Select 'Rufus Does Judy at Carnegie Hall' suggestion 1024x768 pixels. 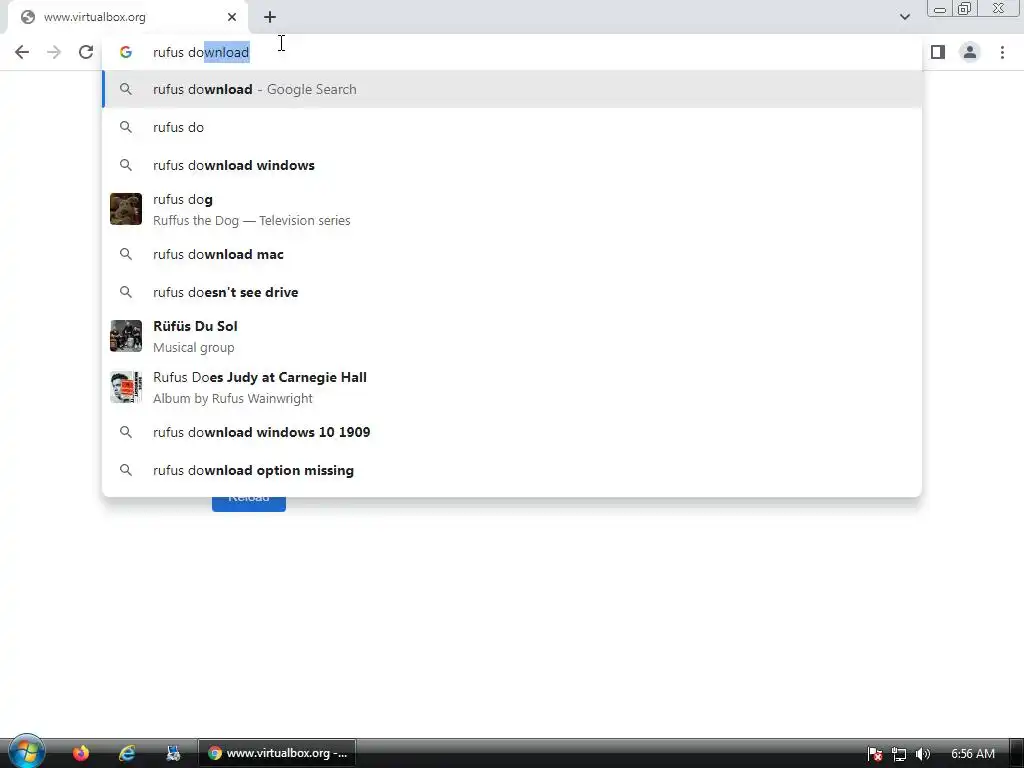512,387
